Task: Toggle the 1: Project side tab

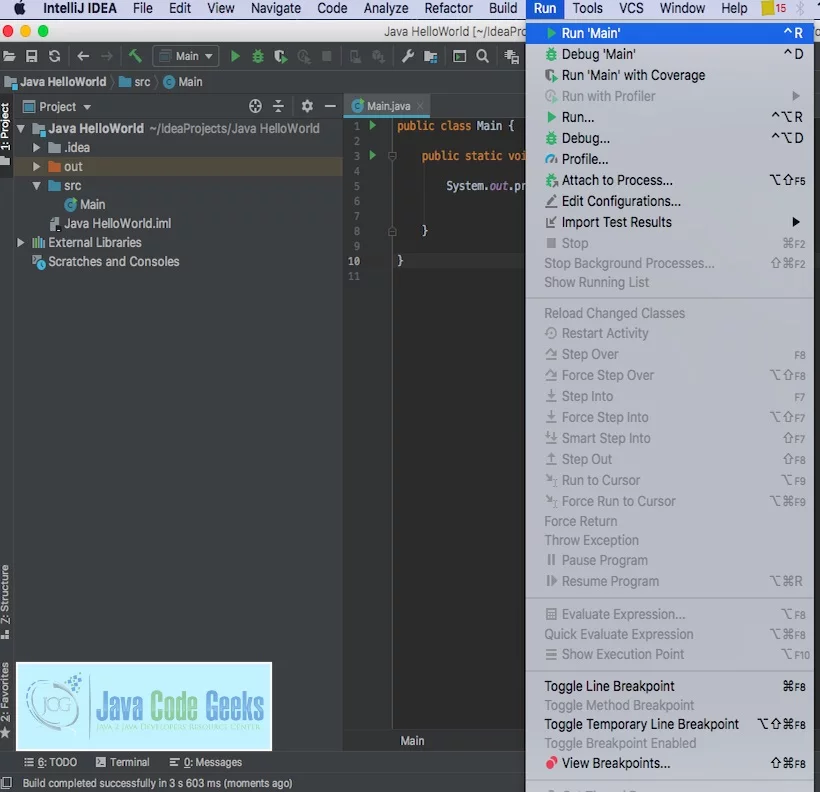Action: (5, 133)
